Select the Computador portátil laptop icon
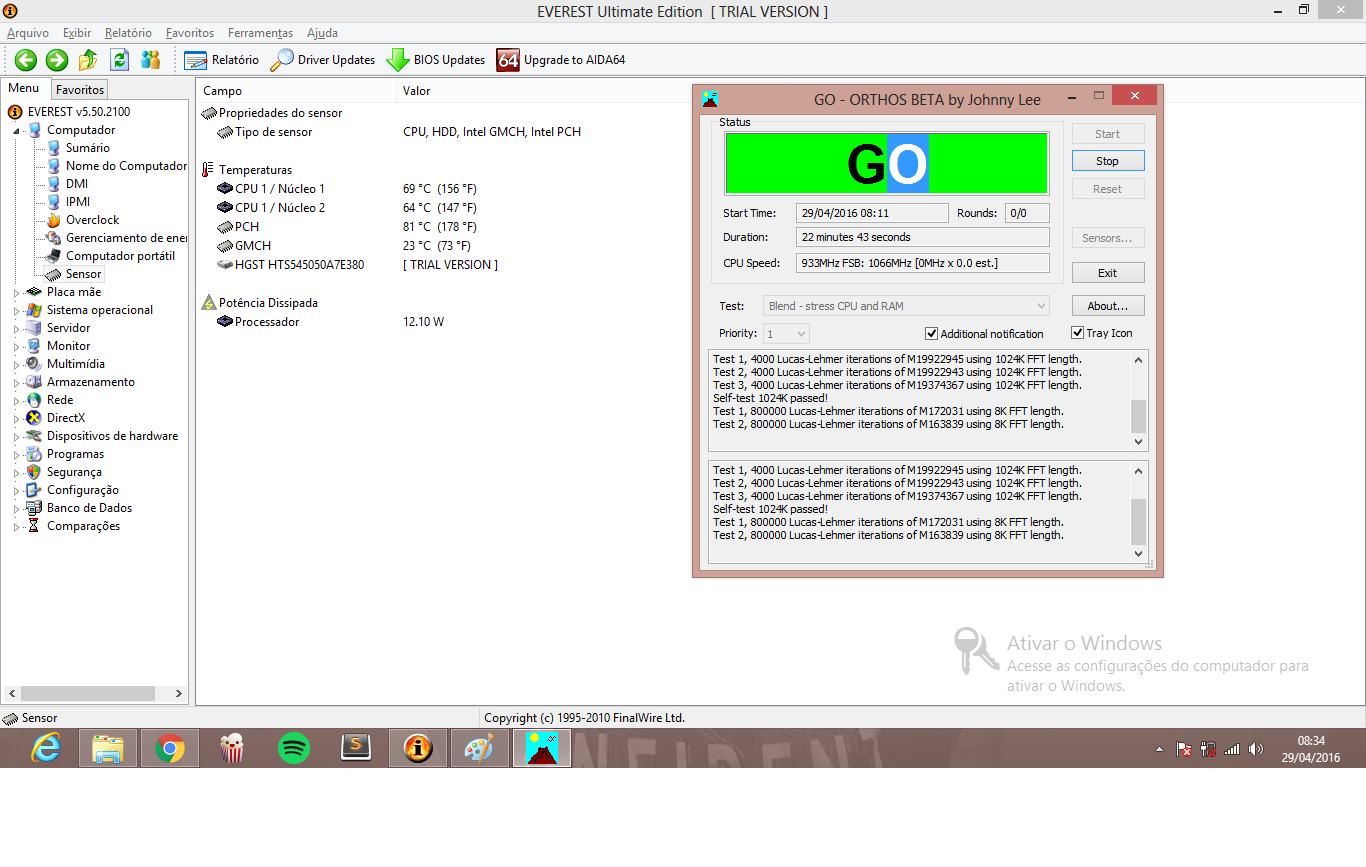Screen dimensions: 1366x867 tap(54, 256)
